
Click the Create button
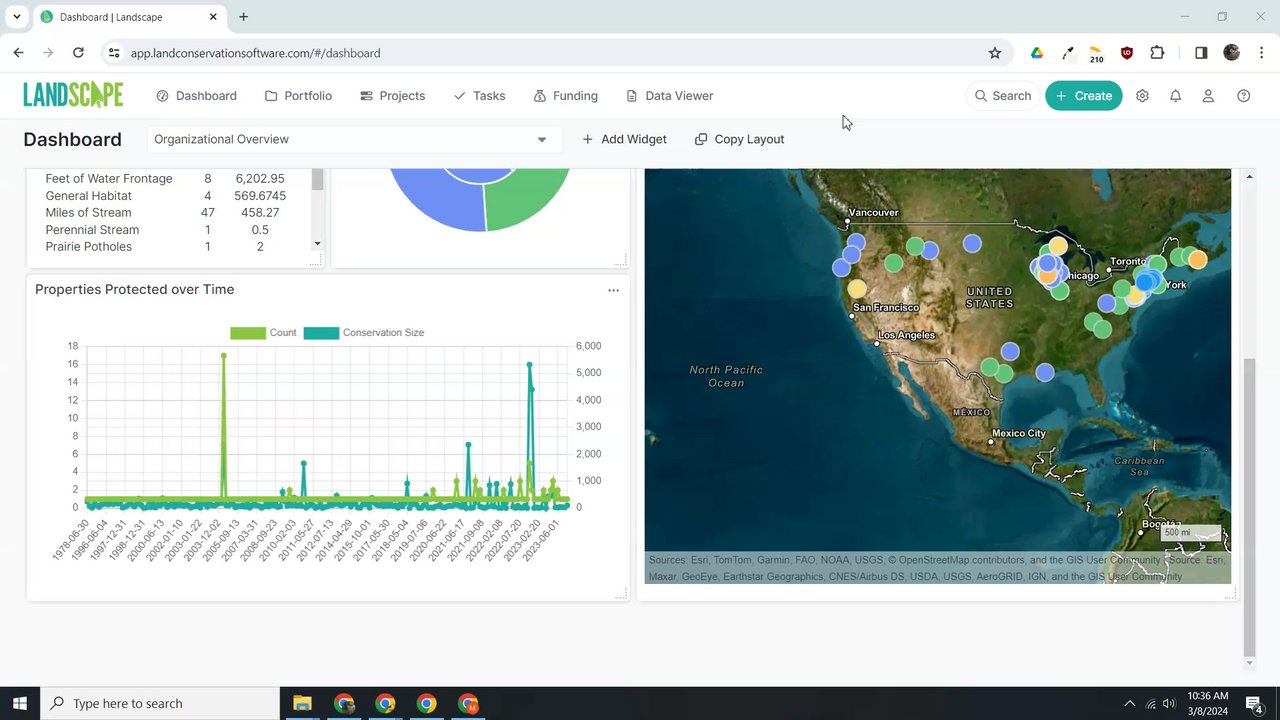[1084, 96]
